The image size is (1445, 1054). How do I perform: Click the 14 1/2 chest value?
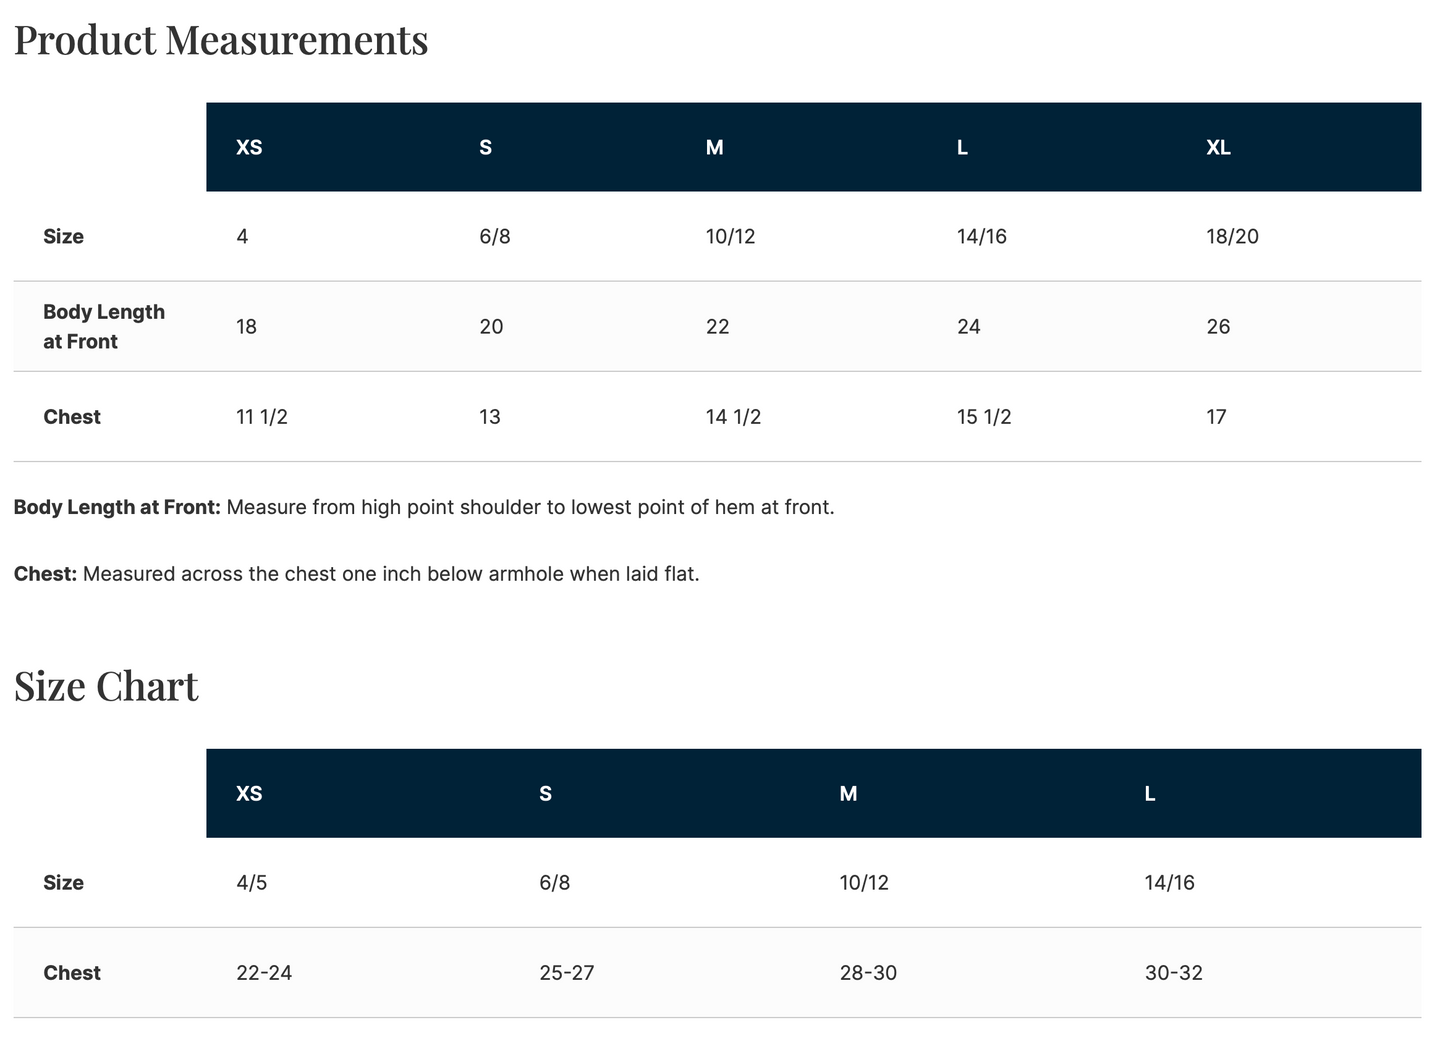click(733, 417)
